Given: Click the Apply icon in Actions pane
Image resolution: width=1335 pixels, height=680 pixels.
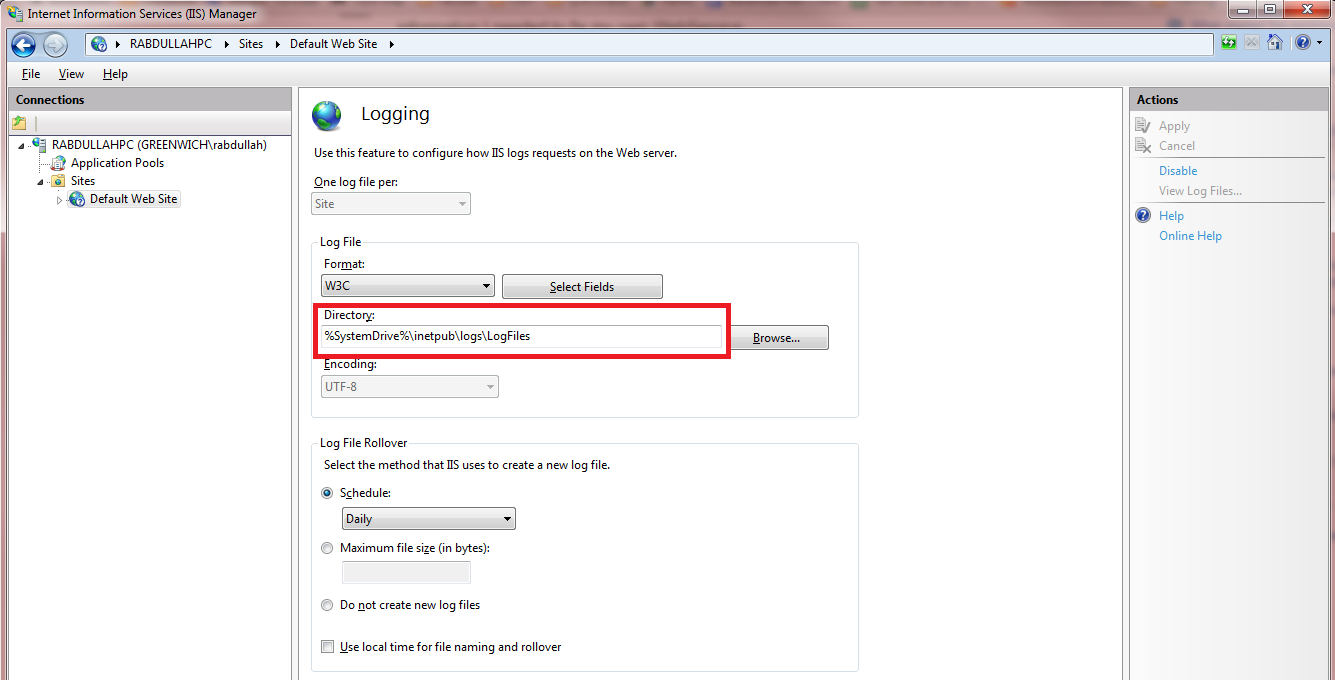Looking at the screenshot, I should coord(1144,126).
